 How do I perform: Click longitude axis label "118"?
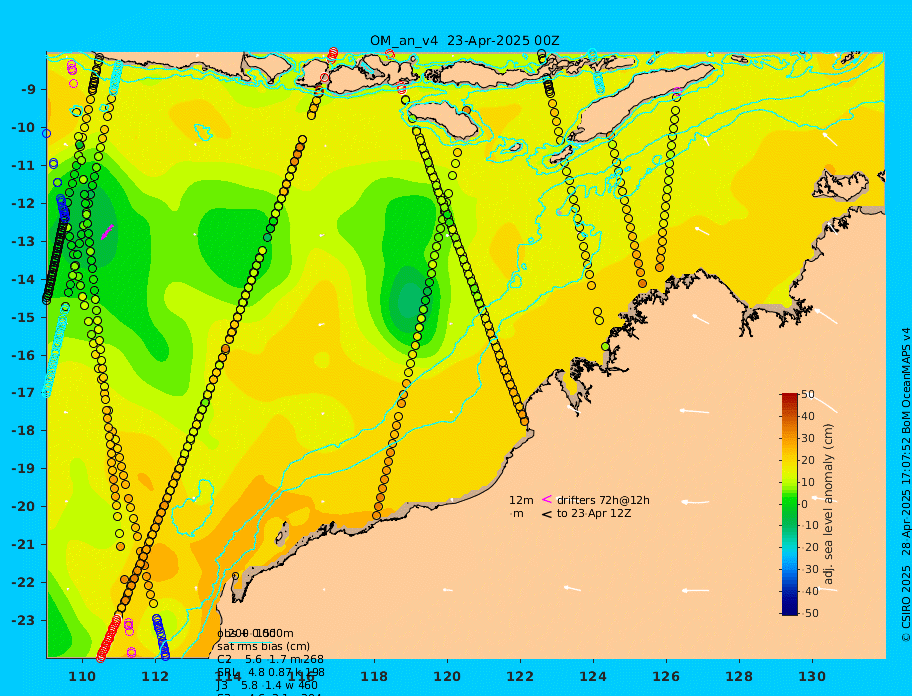374,676
